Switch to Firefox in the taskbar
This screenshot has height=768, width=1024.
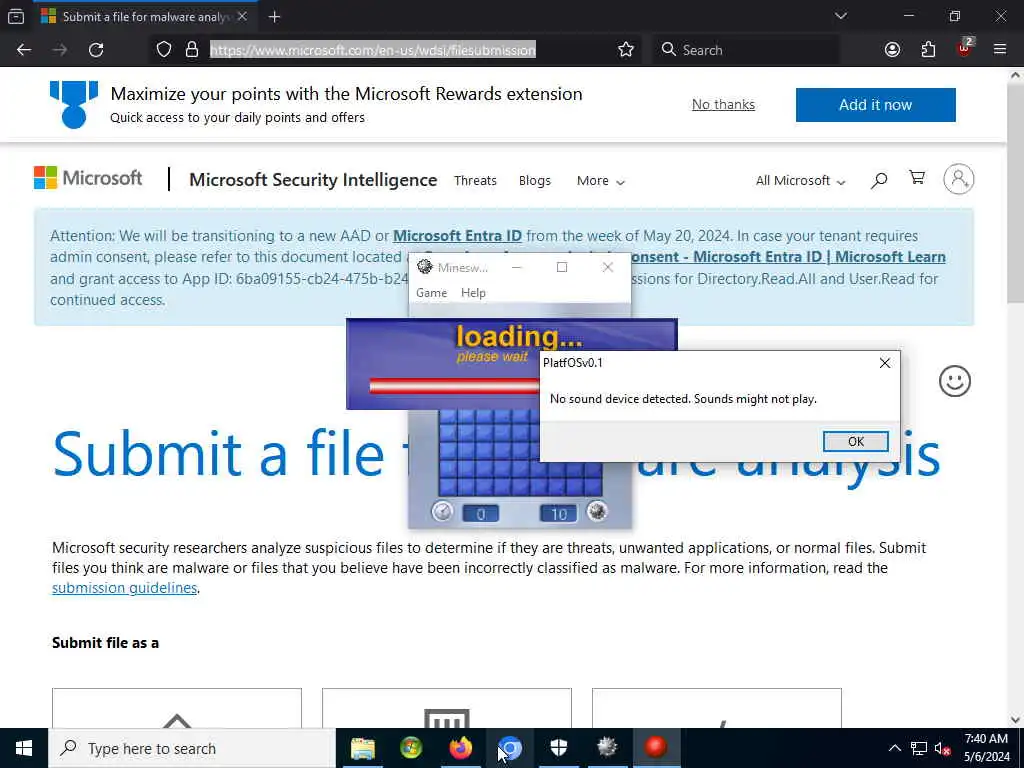pos(460,748)
